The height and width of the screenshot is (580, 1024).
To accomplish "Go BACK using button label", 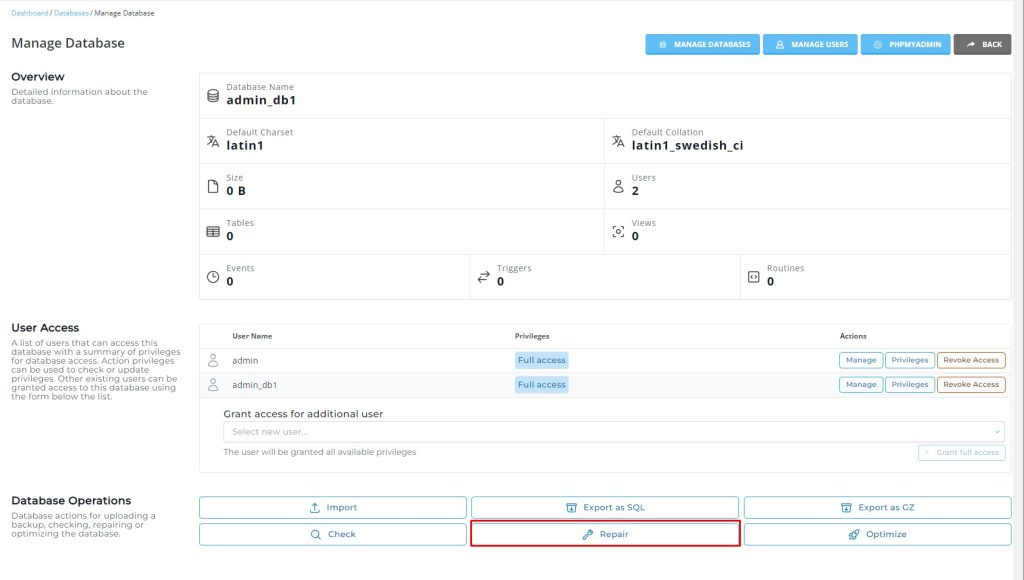I will click(x=991, y=44).
